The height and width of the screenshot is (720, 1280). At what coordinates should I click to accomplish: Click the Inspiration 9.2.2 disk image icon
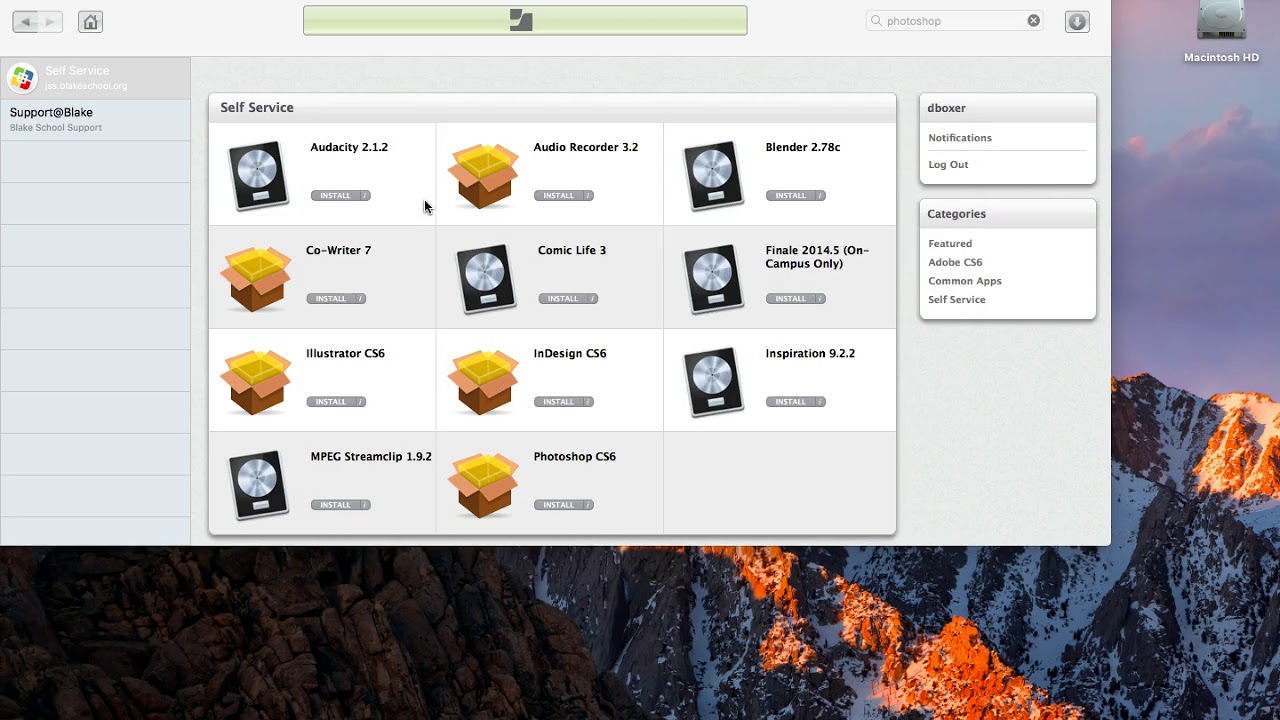pyautogui.click(x=713, y=382)
